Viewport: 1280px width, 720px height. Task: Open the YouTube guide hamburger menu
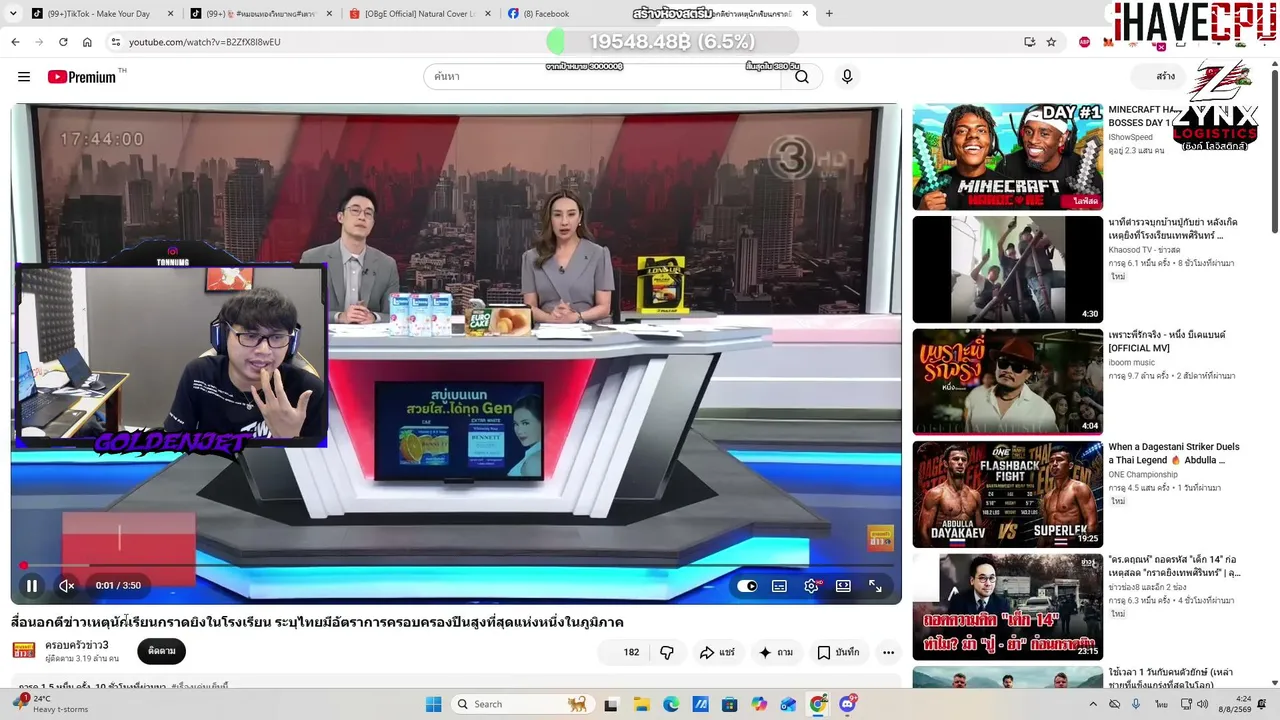pos(24,77)
